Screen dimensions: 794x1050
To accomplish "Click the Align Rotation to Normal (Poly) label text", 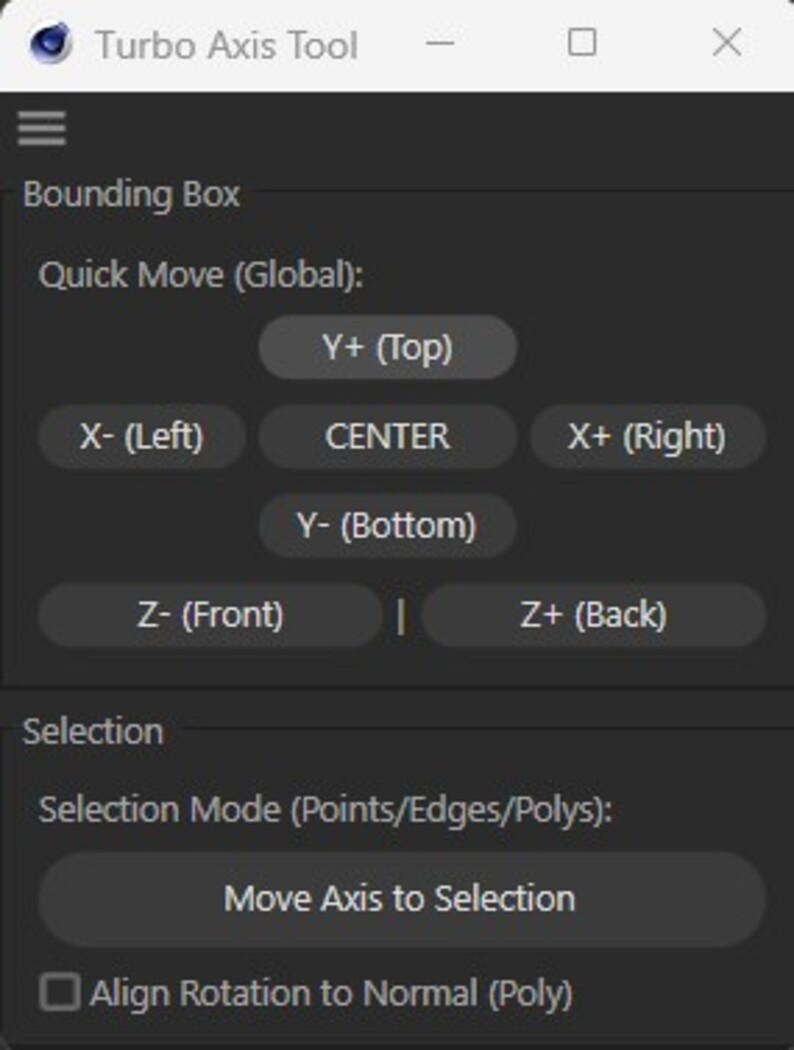I will click(x=331, y=993).
